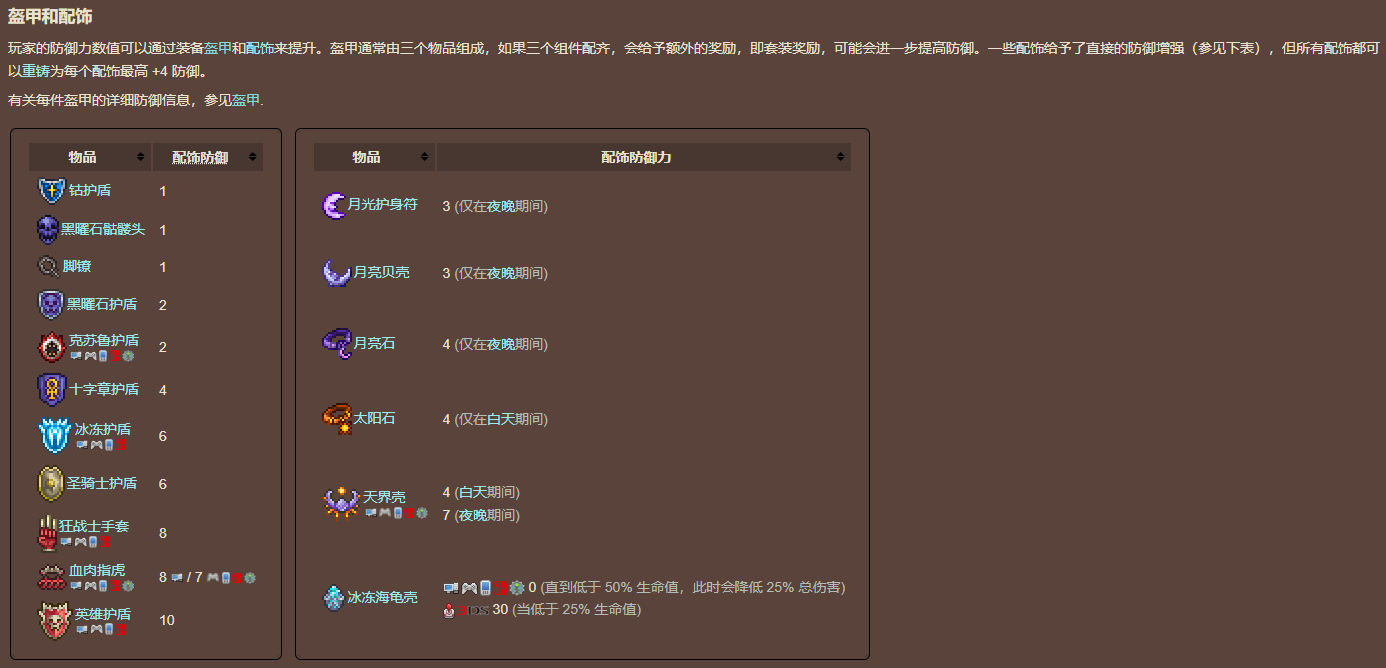Click the 天界壳 celestial shell icon
The height and width of the screenshot is (668, 1386).
341,503
